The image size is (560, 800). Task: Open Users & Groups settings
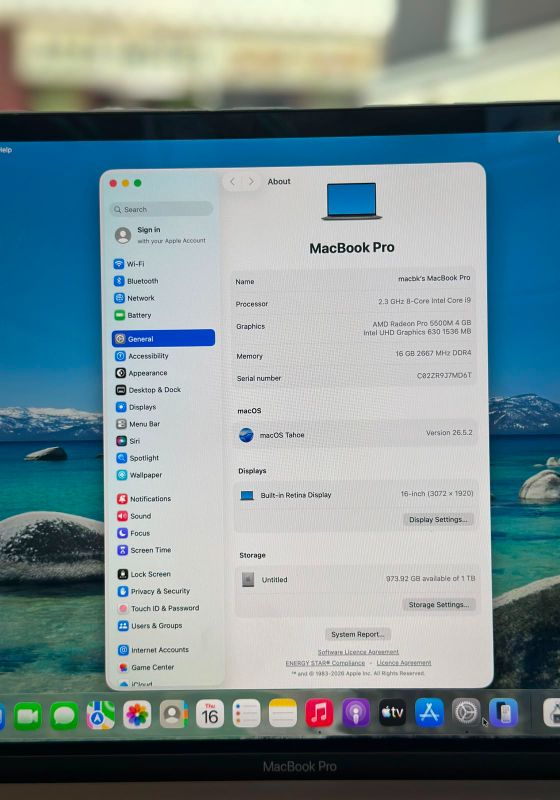coord(150,626)
